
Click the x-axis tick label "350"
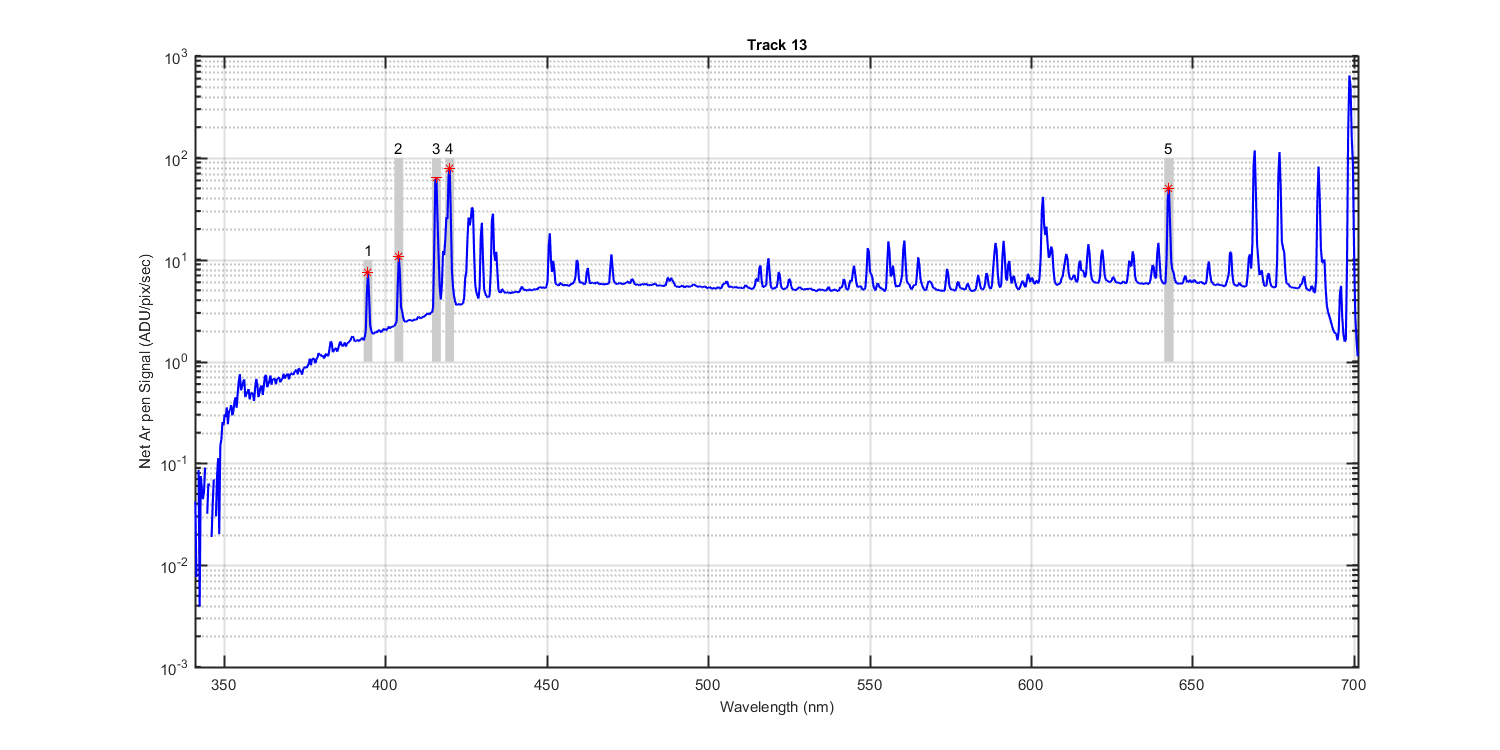tap(224, 685)
